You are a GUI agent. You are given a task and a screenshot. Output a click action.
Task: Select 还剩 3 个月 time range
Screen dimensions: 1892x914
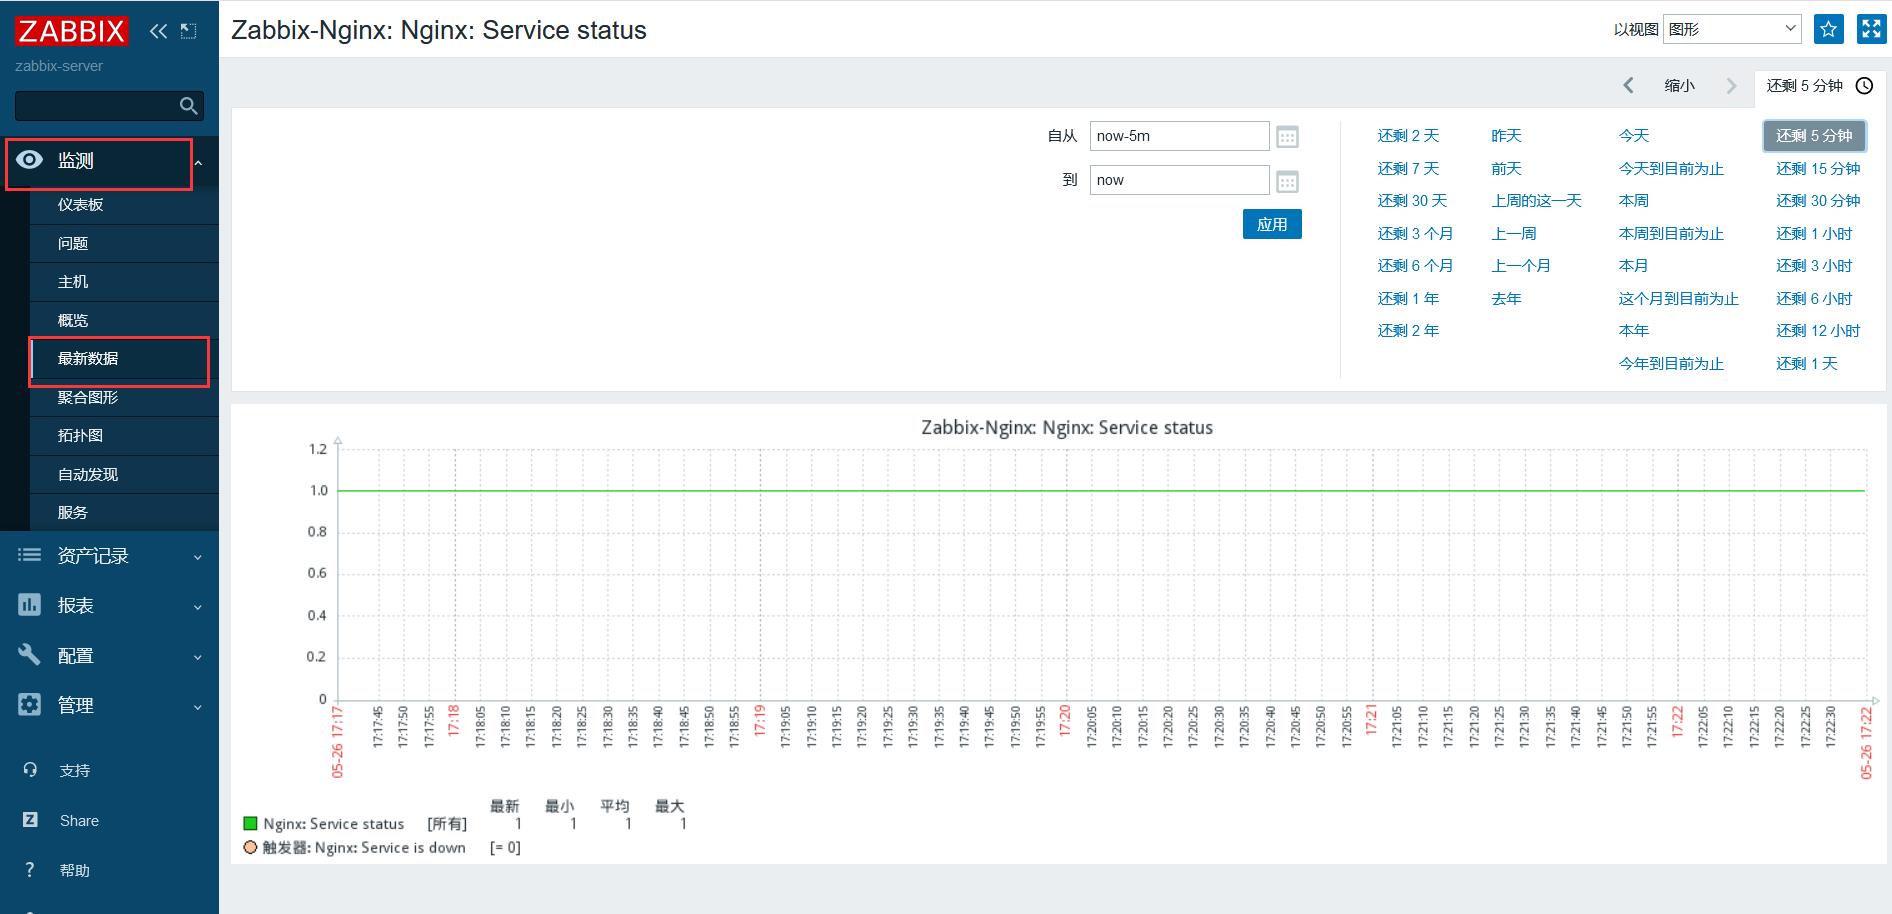tap(1415, 234)
